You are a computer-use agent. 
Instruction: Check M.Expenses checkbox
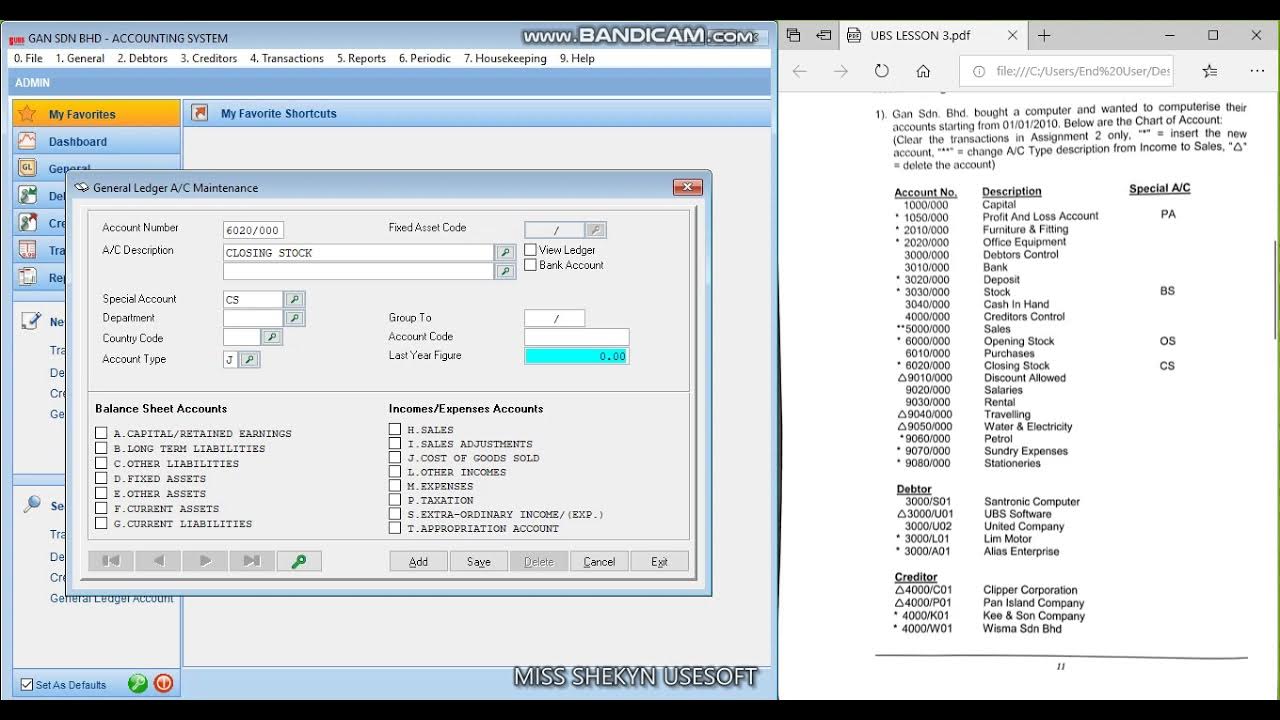[x=395, y=485]
